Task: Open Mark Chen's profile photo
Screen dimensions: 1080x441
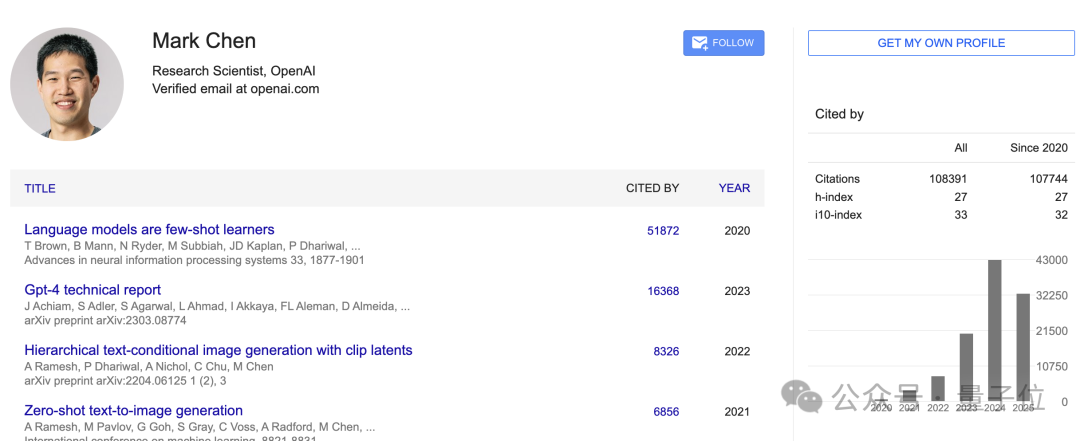Action: [x=67, y=84]
